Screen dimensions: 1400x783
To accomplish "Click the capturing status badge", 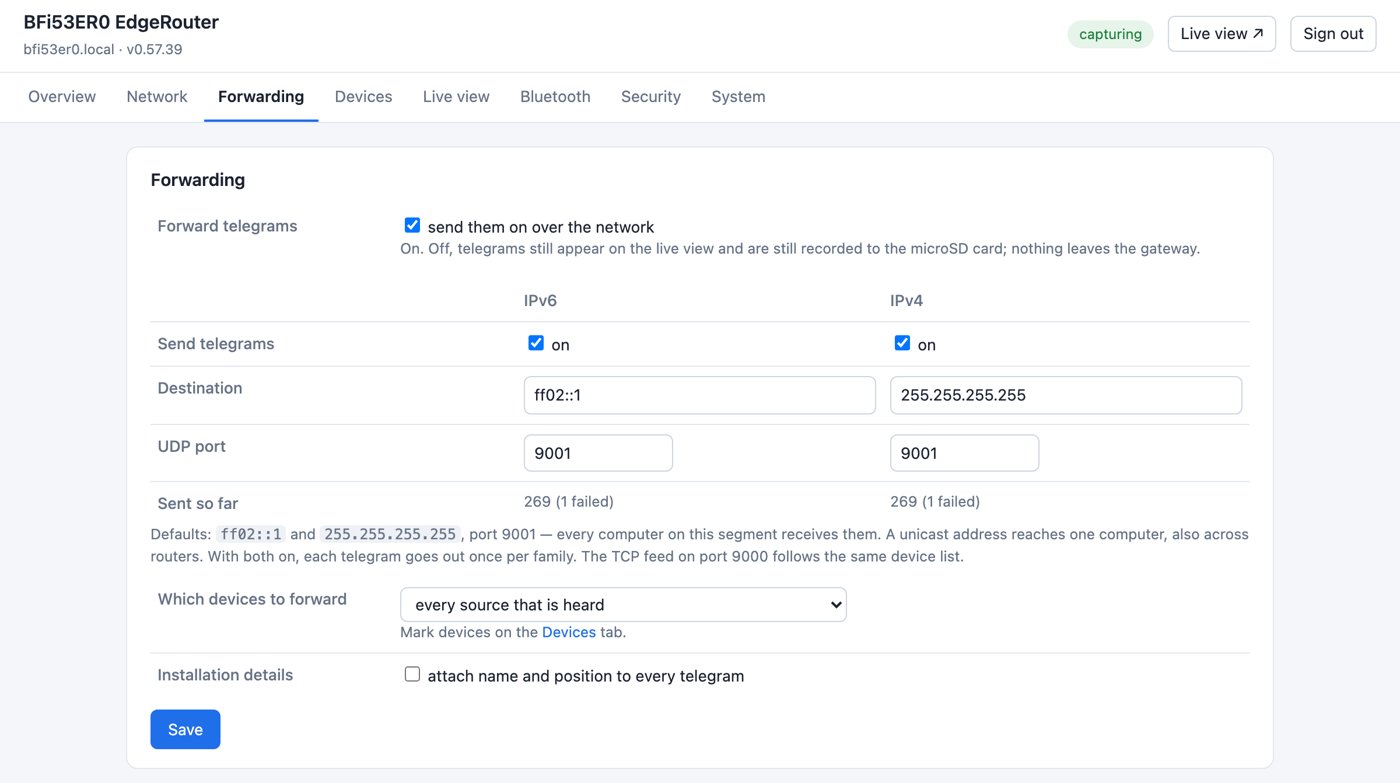I will point(1110,34).
